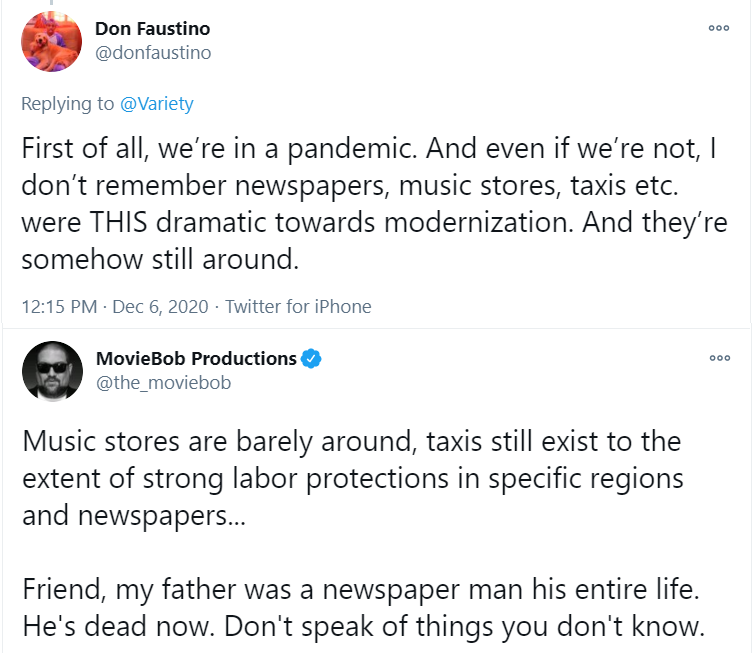Click Don Faustino's profile avatar
The height and width of the screenshot is (664, 754).
point(52,41)
